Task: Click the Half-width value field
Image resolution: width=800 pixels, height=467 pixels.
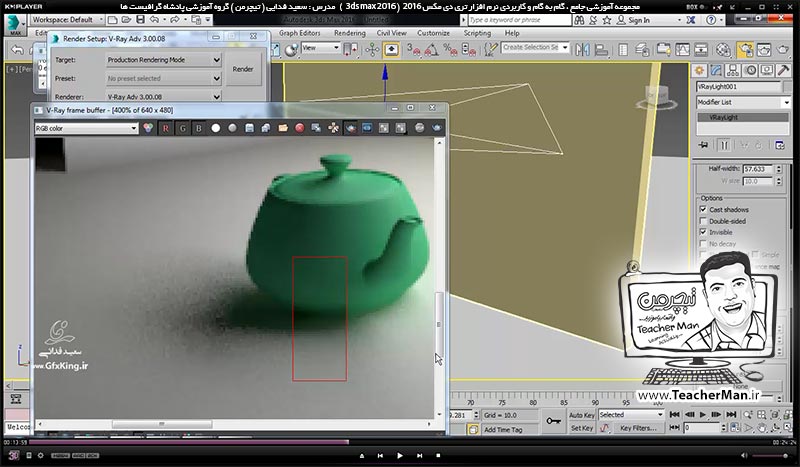Action: 758,169
